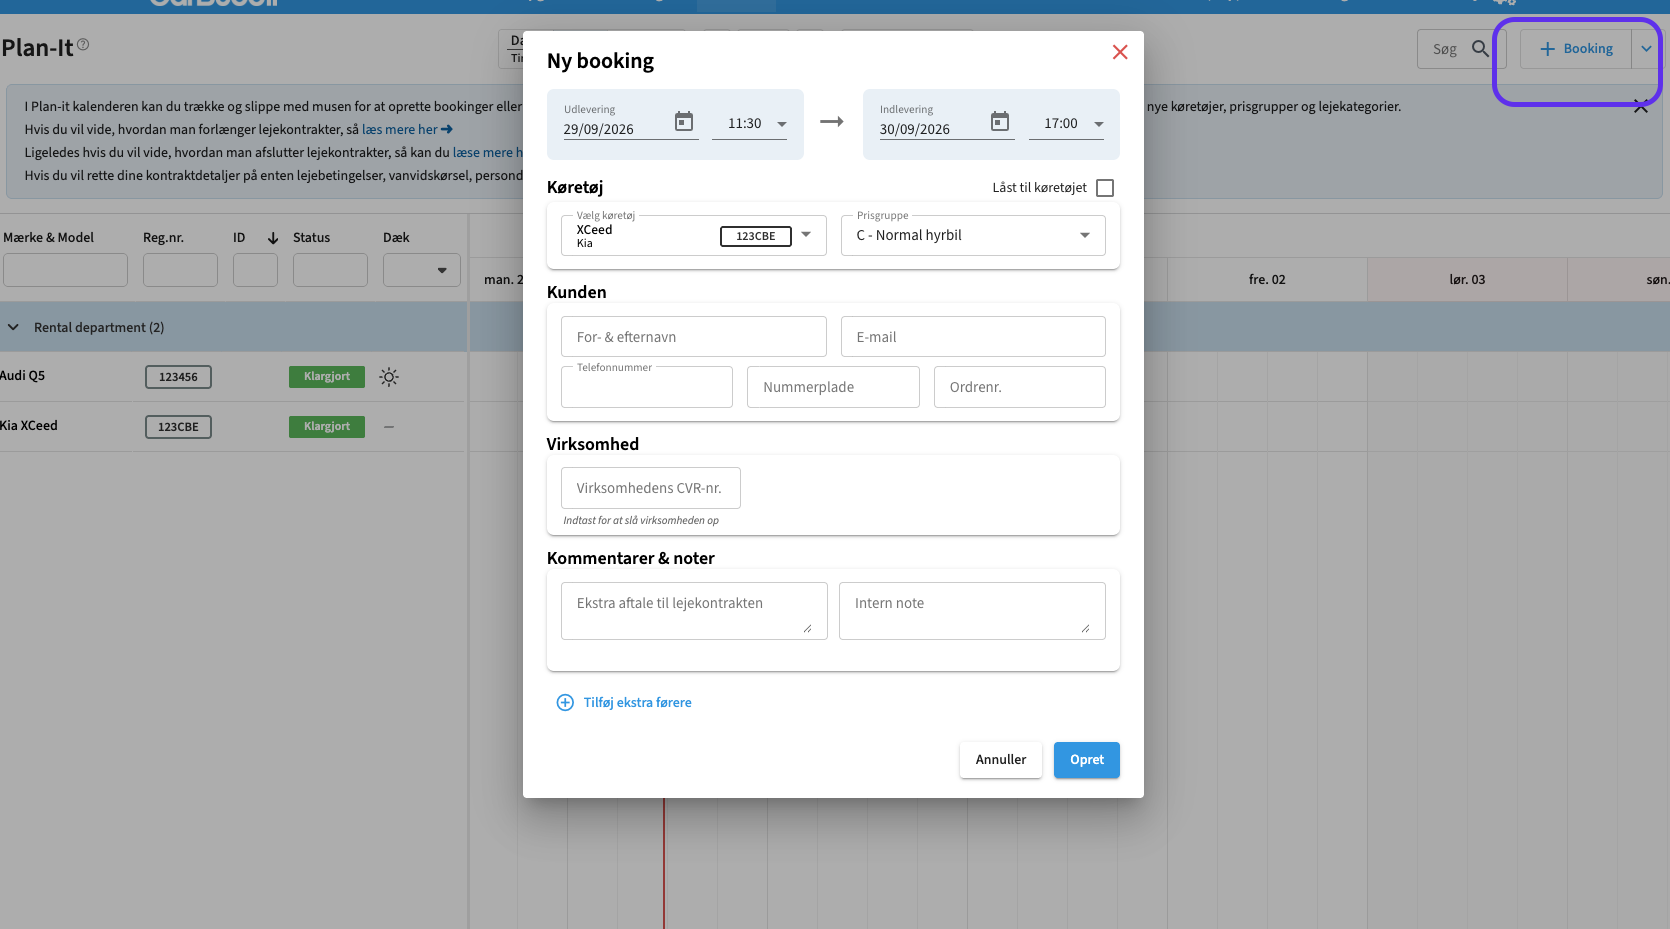Click the magnifier search icon
Screen dimensions: 1670x929
click(x=1480, y=49)
